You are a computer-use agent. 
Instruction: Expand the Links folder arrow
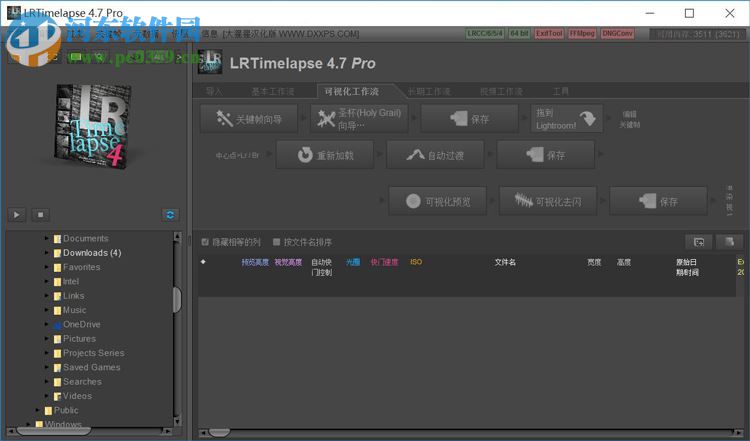46,296
